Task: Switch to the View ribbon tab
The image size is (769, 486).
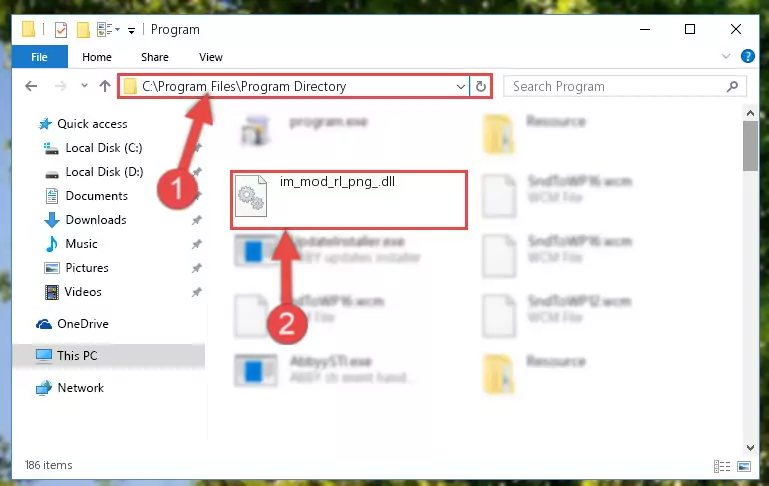Action: (210, 57)
